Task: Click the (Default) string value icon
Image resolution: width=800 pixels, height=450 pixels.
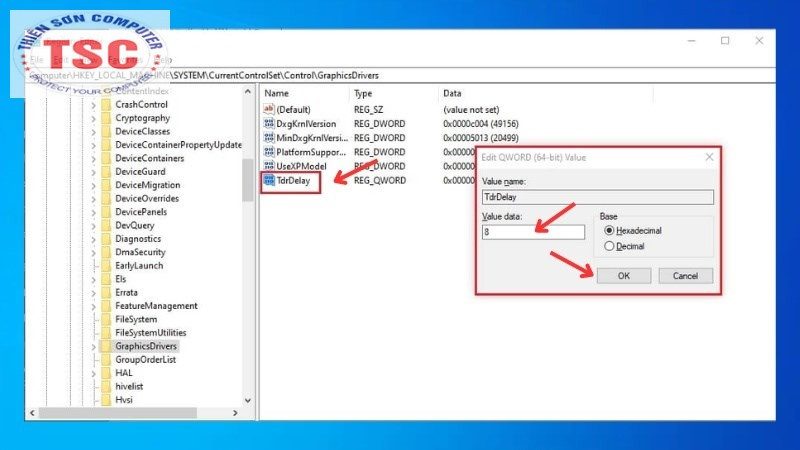Action: [x=269, y=109]
